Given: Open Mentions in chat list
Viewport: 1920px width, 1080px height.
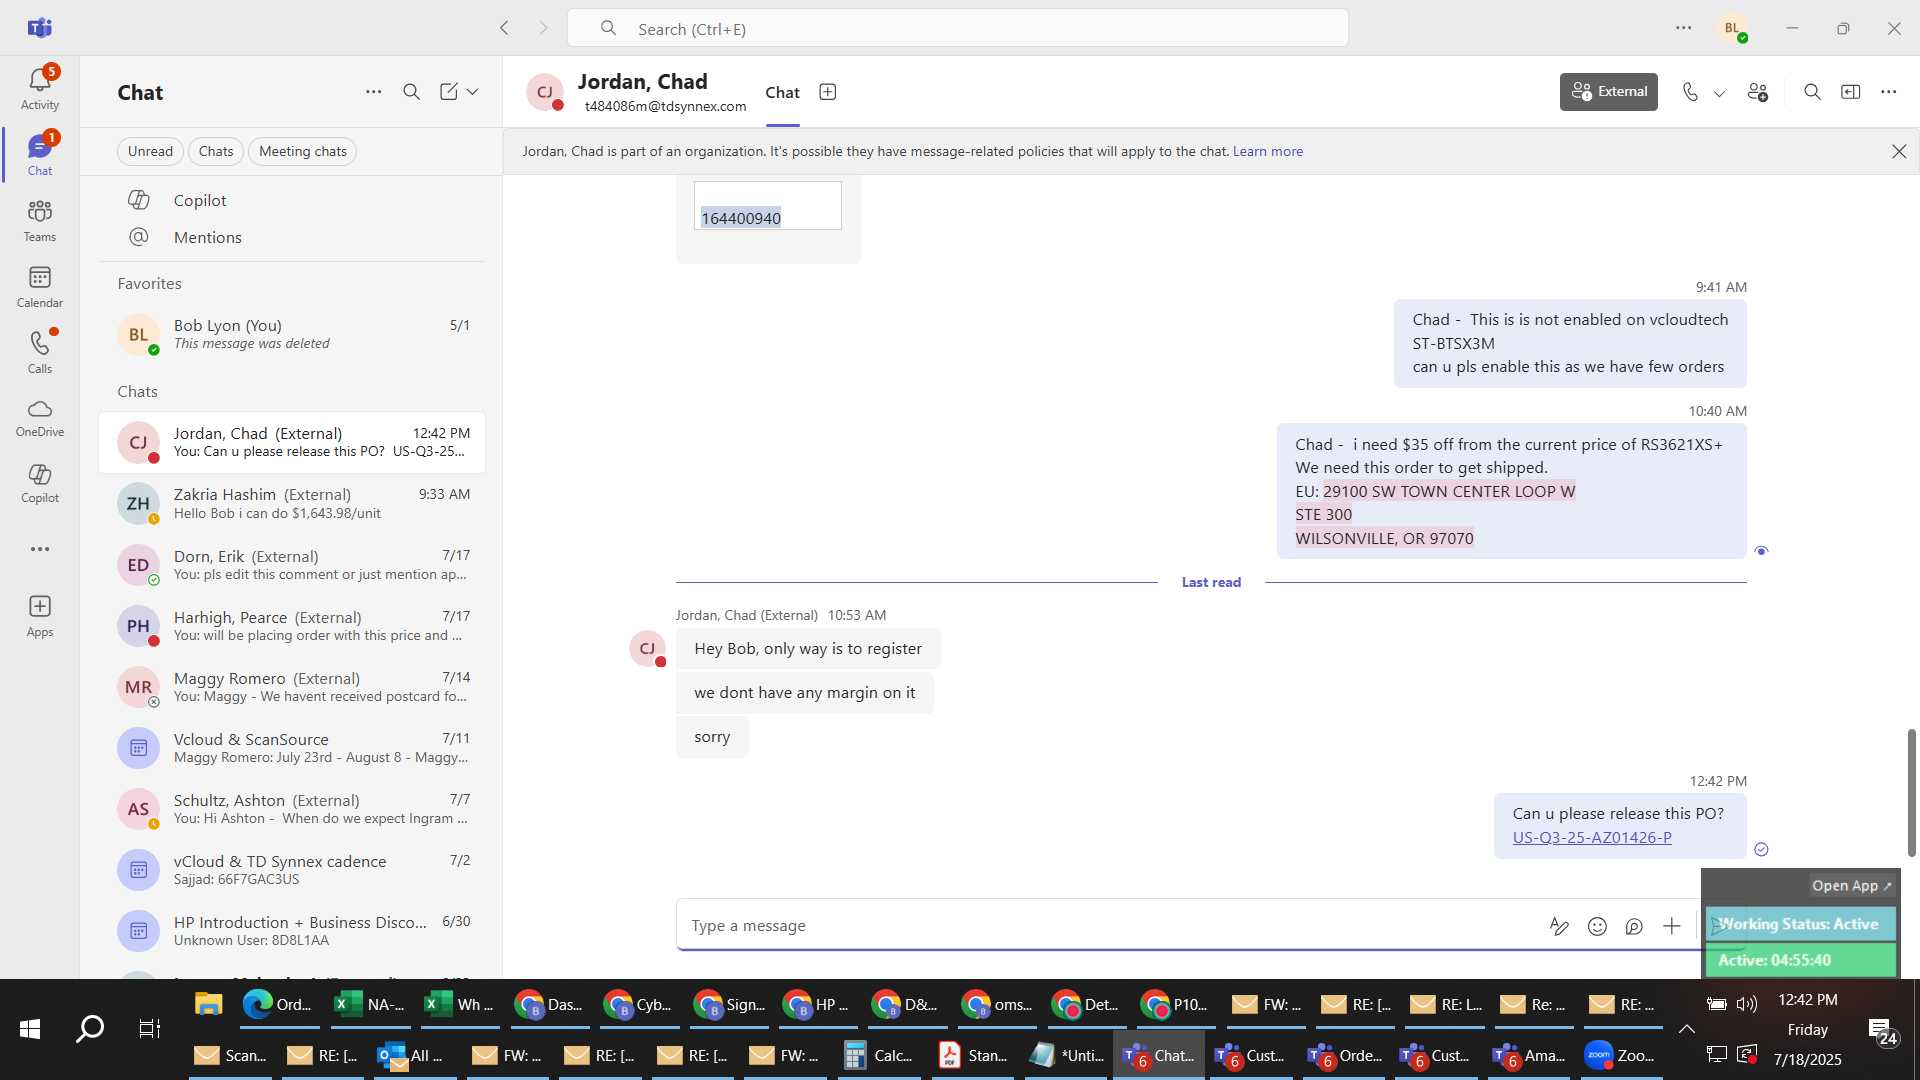Looking at the screenshot, I should click(x=292, y=237).
